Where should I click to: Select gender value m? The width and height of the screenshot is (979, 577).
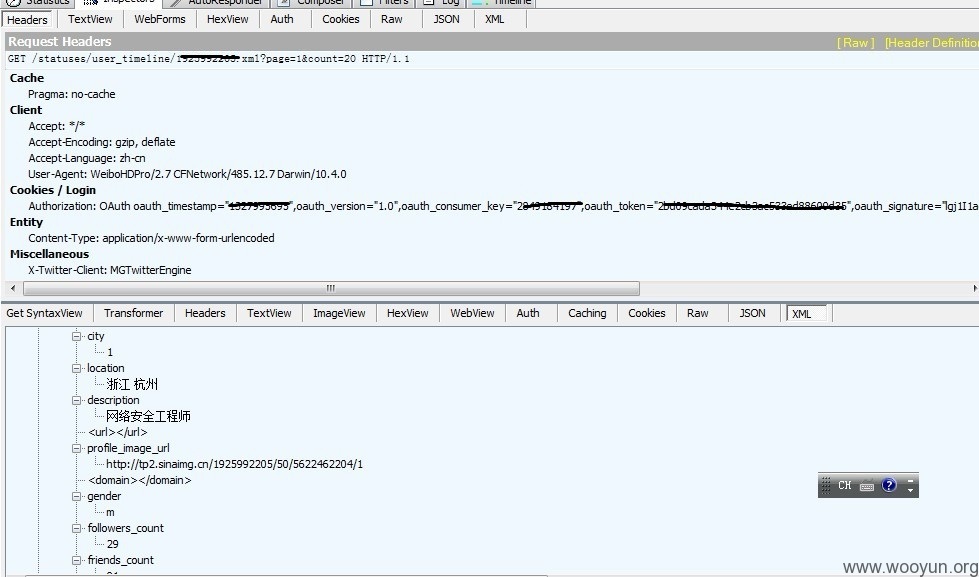[111, 512]
